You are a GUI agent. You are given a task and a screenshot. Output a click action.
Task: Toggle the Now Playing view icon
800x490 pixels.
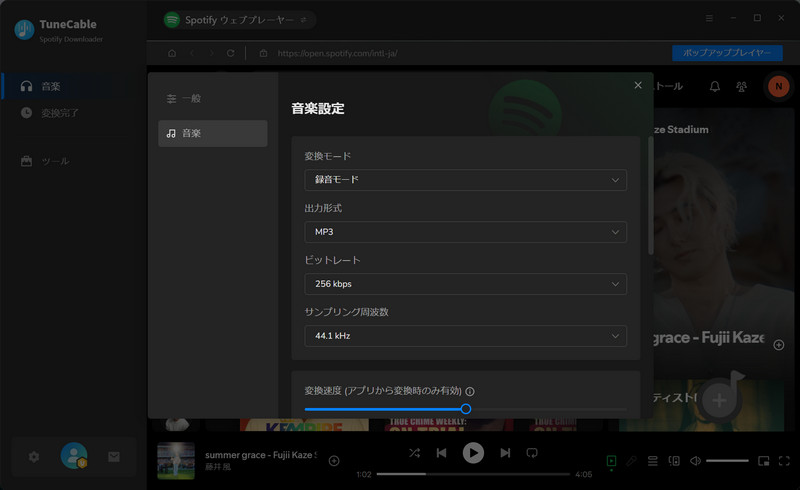point(611,461)
